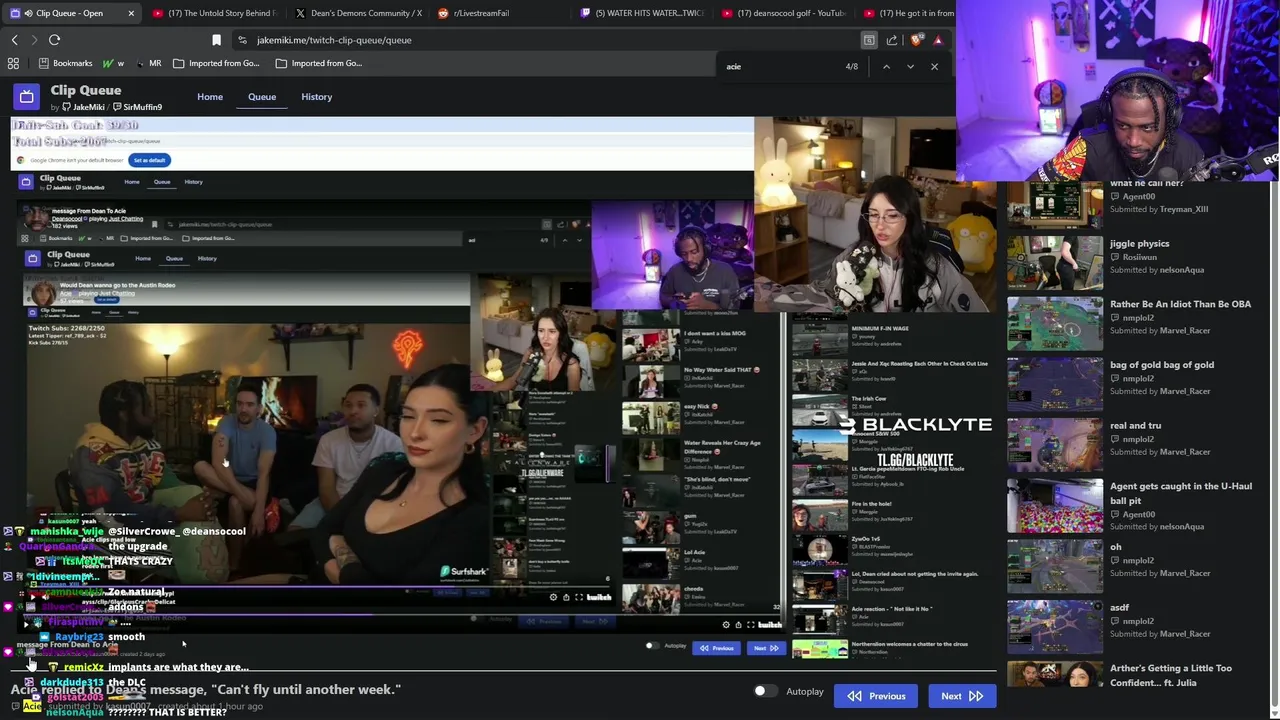Screen dimensions: 1280x720
Task: Open first 'Imported from Go...' bookmark folder
Action: (216, 63)
